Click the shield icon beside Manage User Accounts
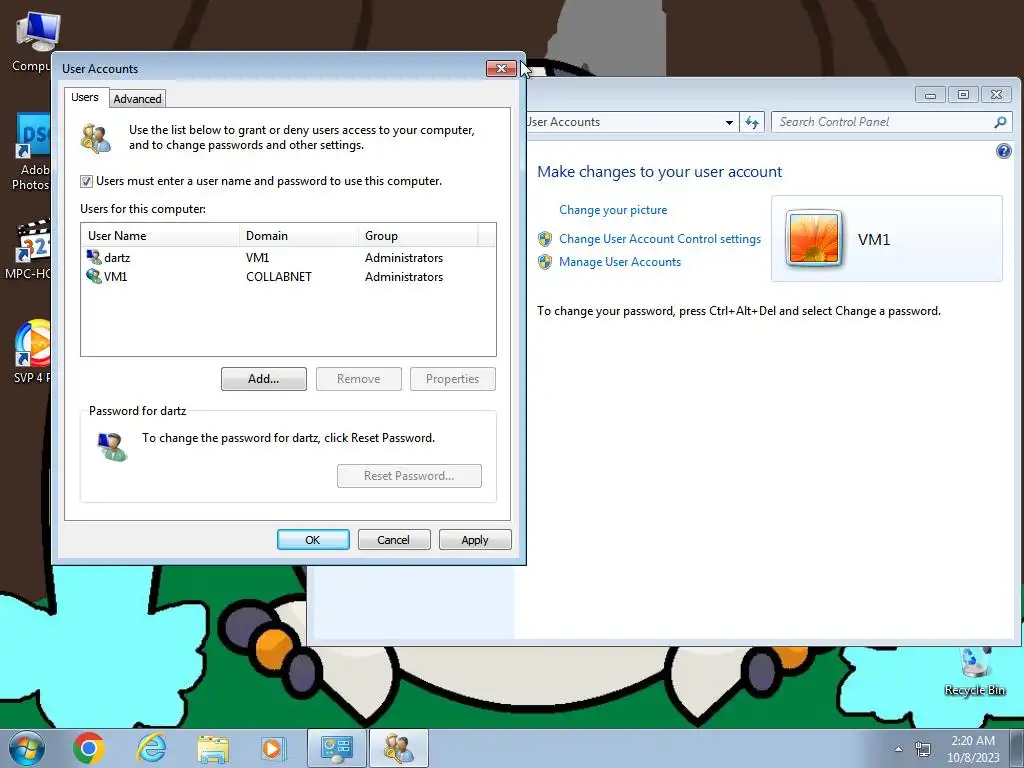 click(545, 262)
